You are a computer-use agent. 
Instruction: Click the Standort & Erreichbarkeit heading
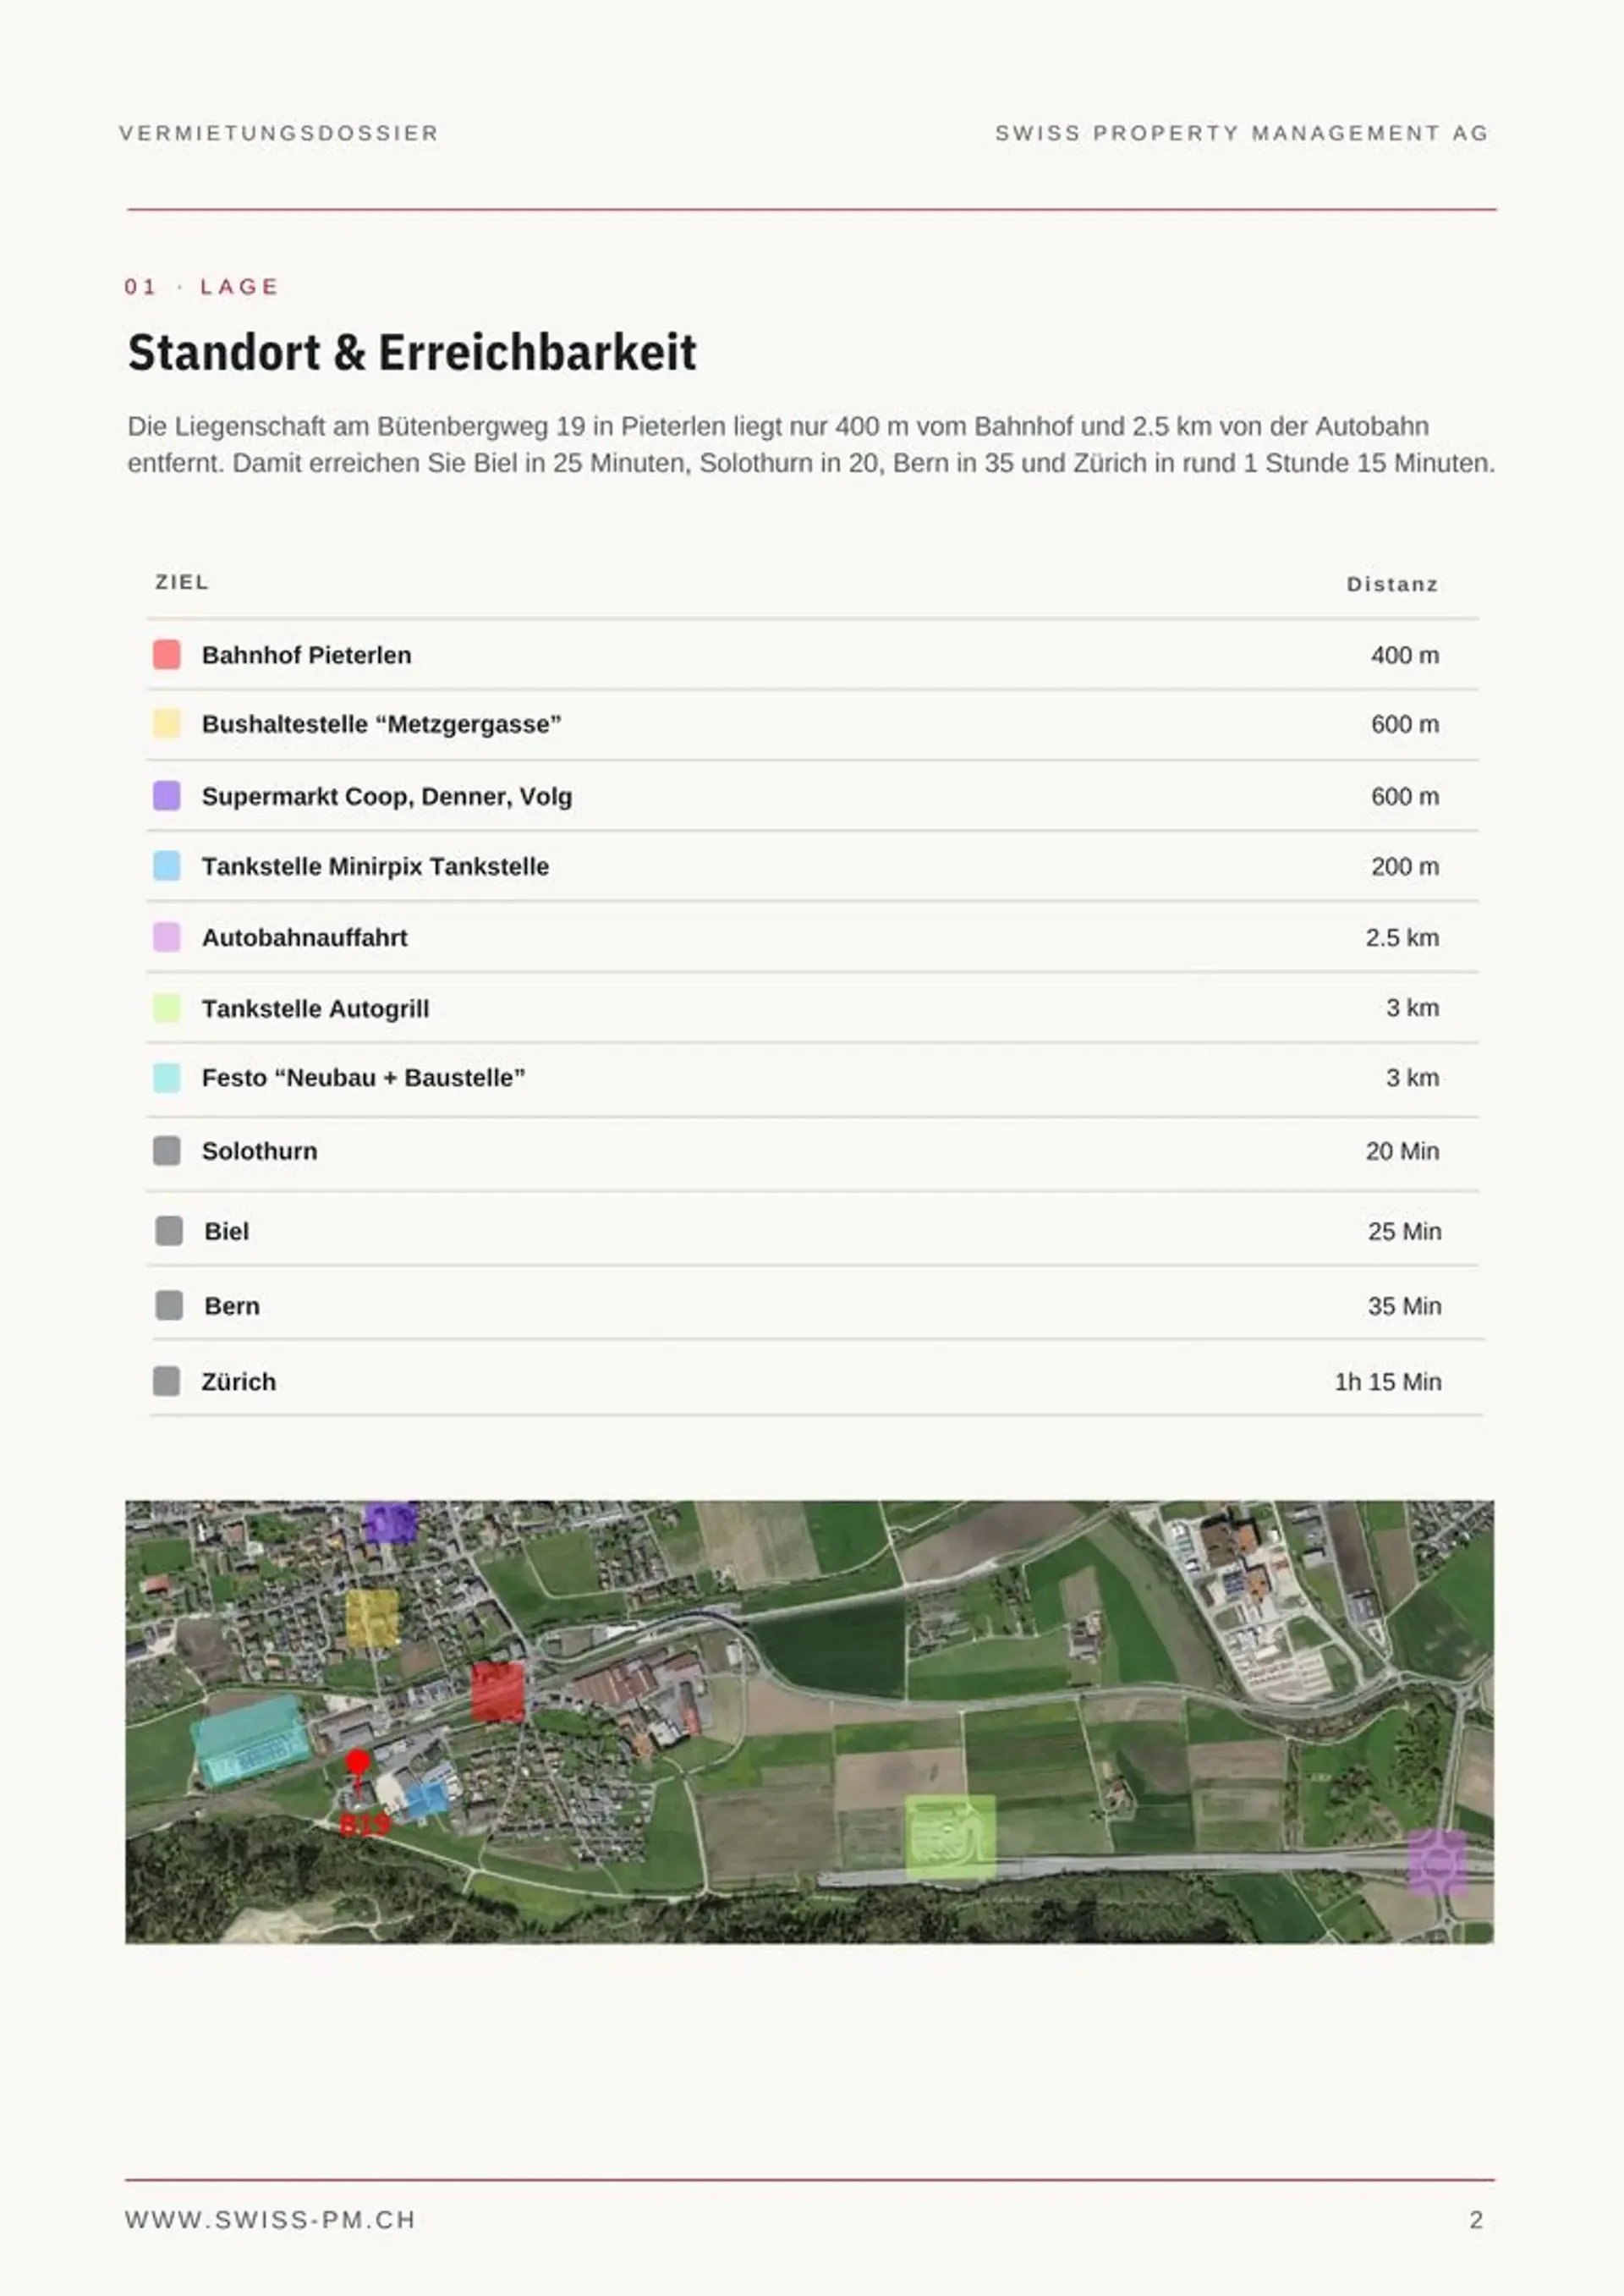click(x=412, y=353)
